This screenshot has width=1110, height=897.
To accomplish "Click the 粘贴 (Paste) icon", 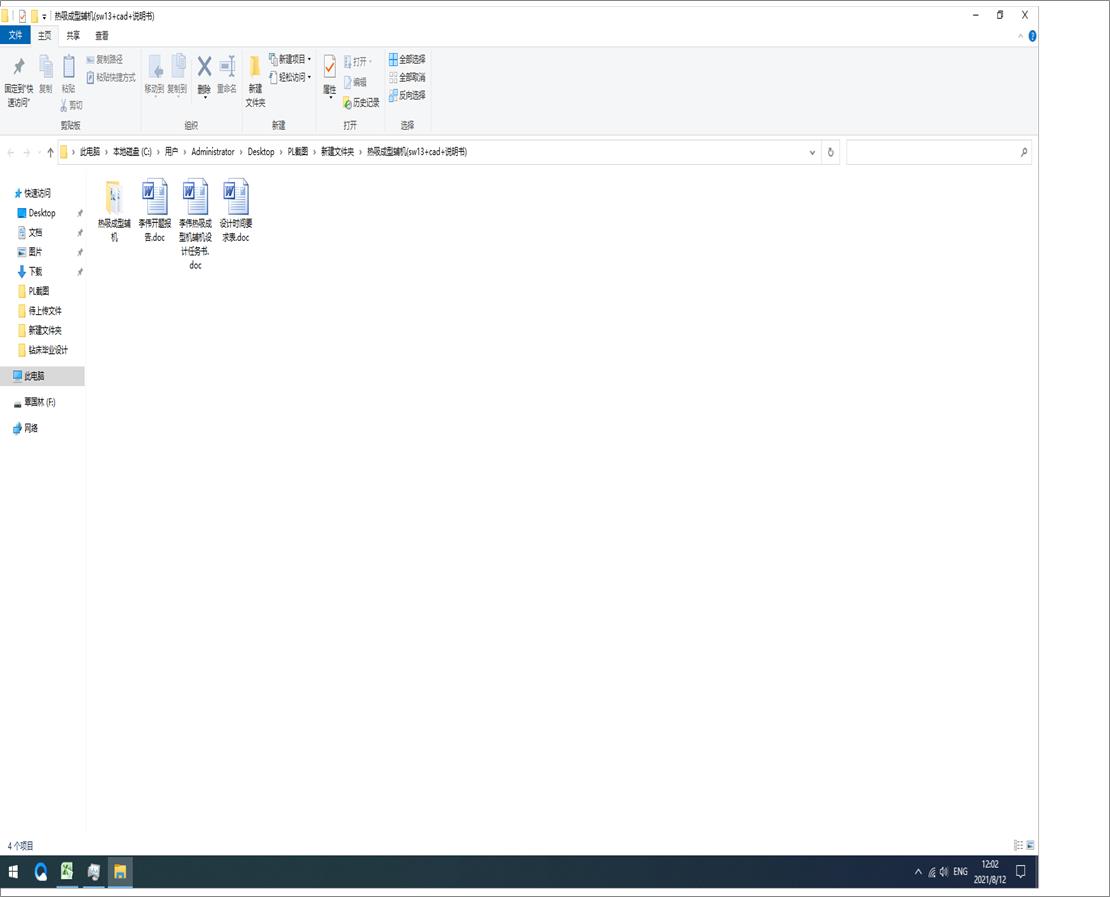I will [67, 72].
